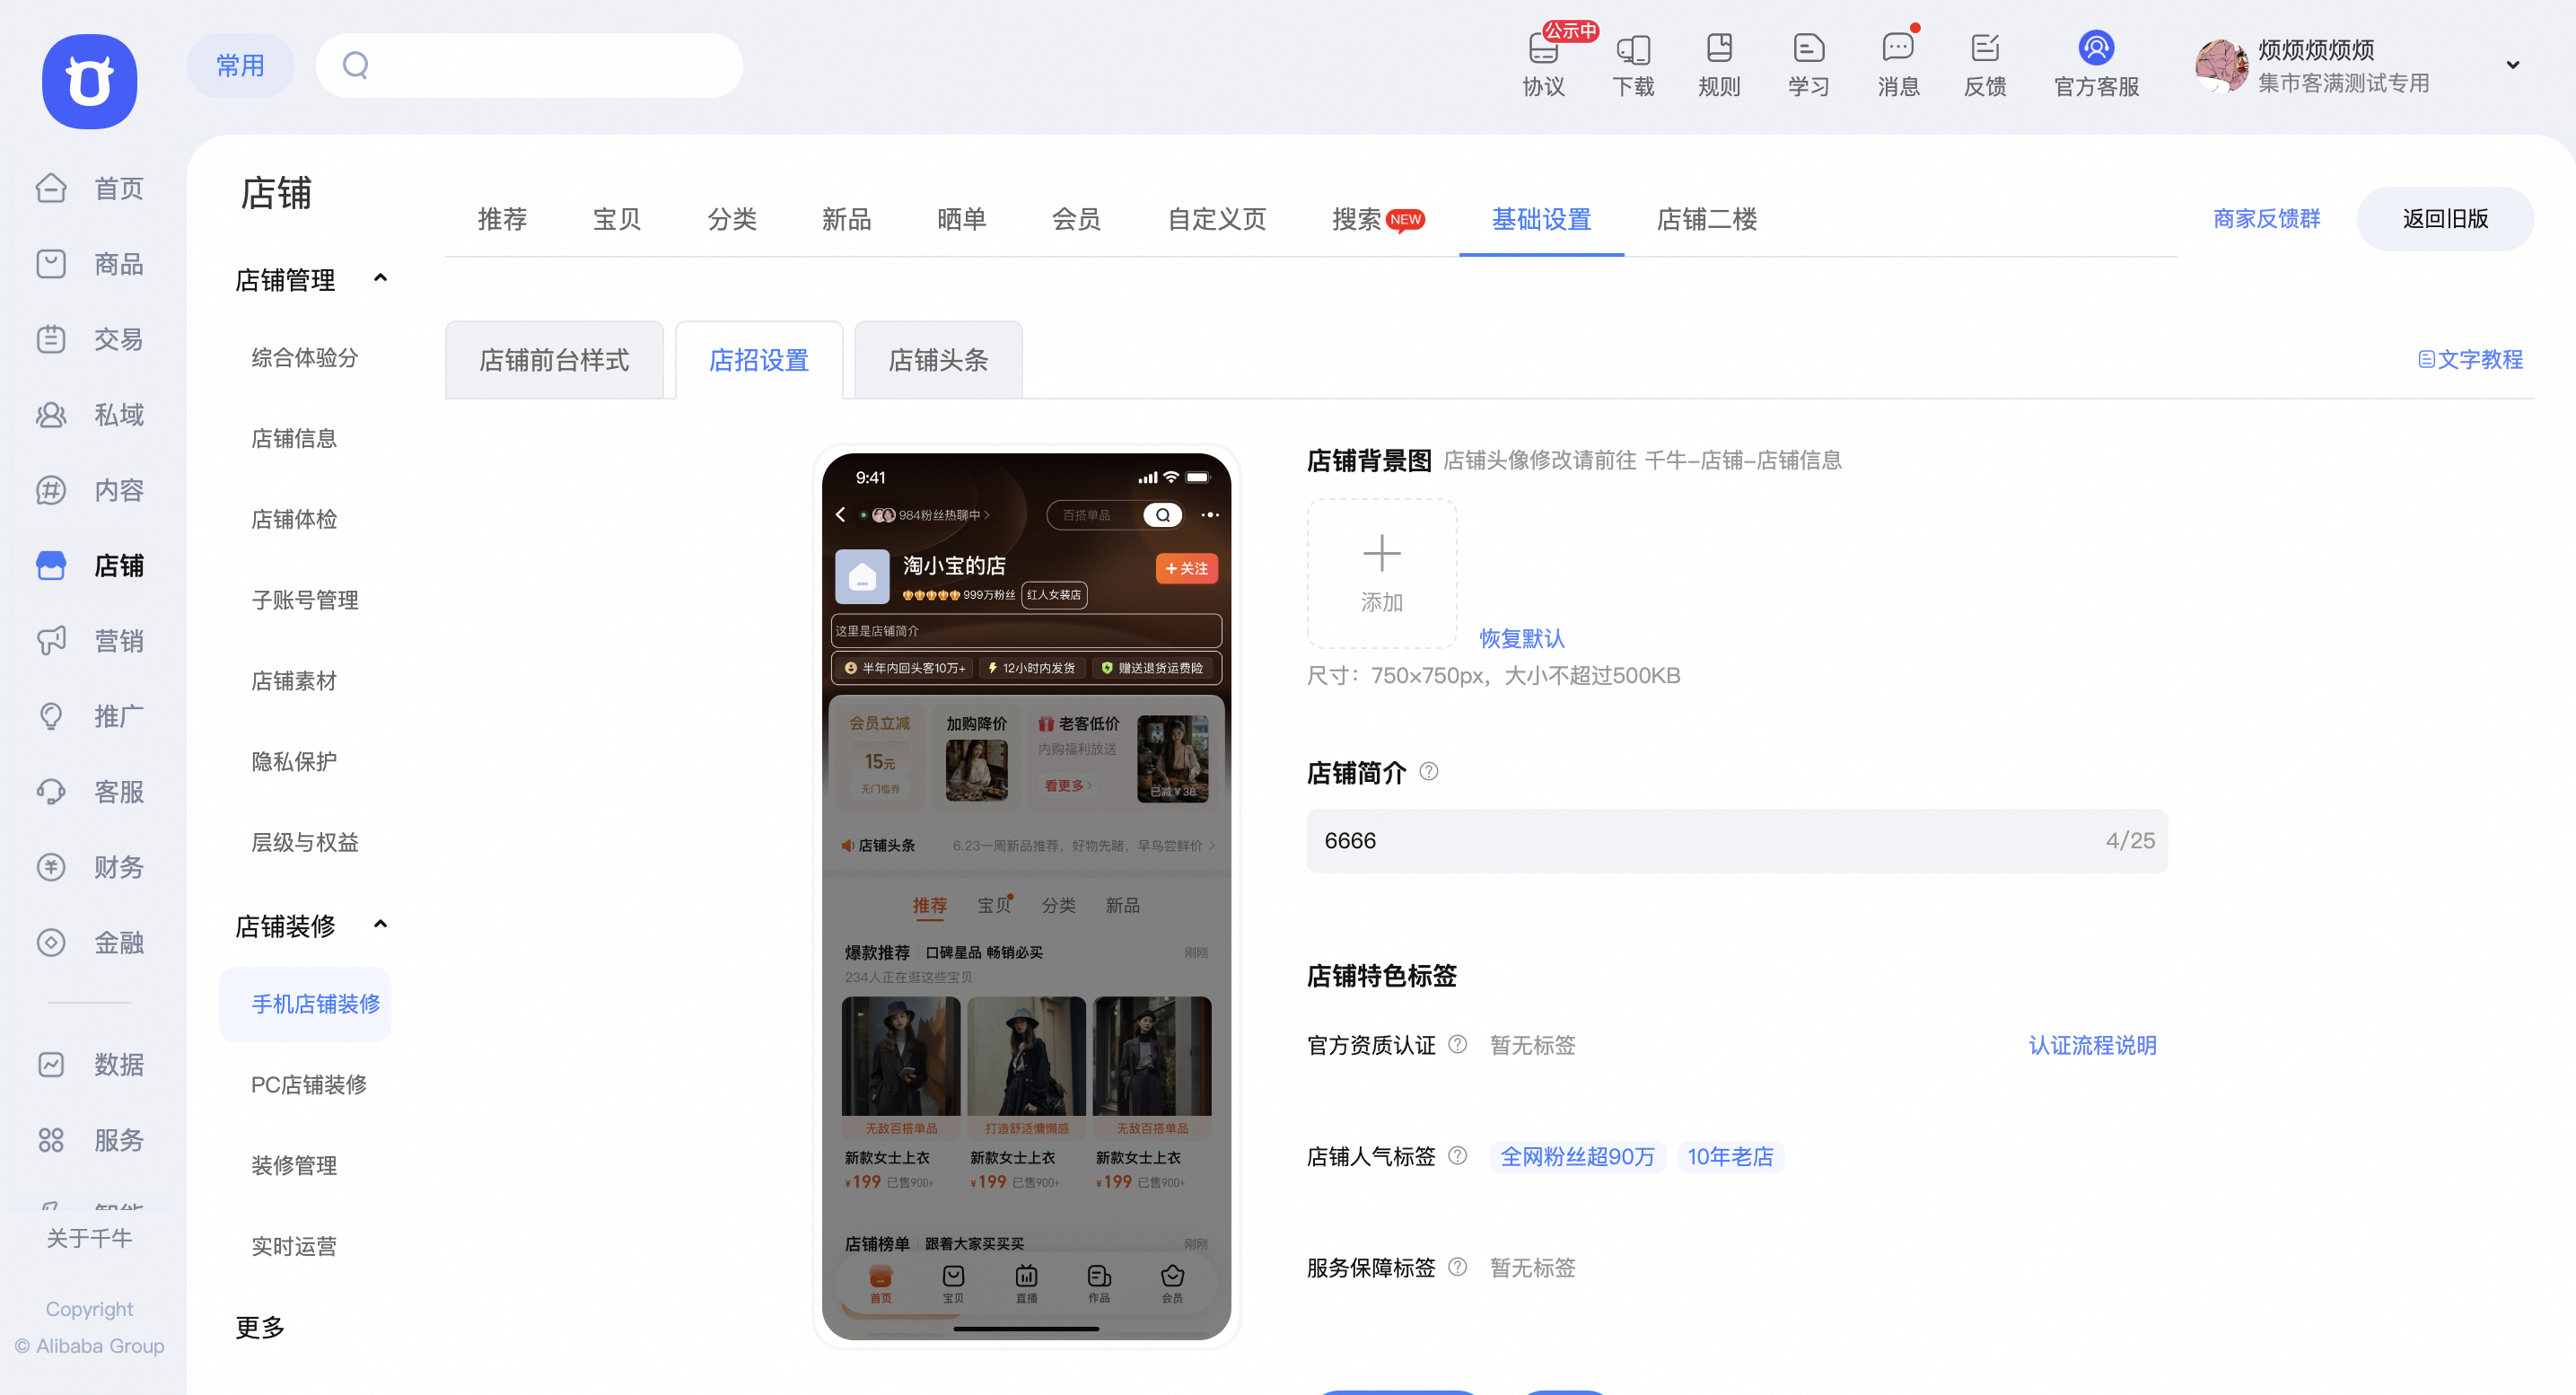The image size is (2576, 1395).
Task: Click the 店铺简介 input field
Action: (1737, 840)
